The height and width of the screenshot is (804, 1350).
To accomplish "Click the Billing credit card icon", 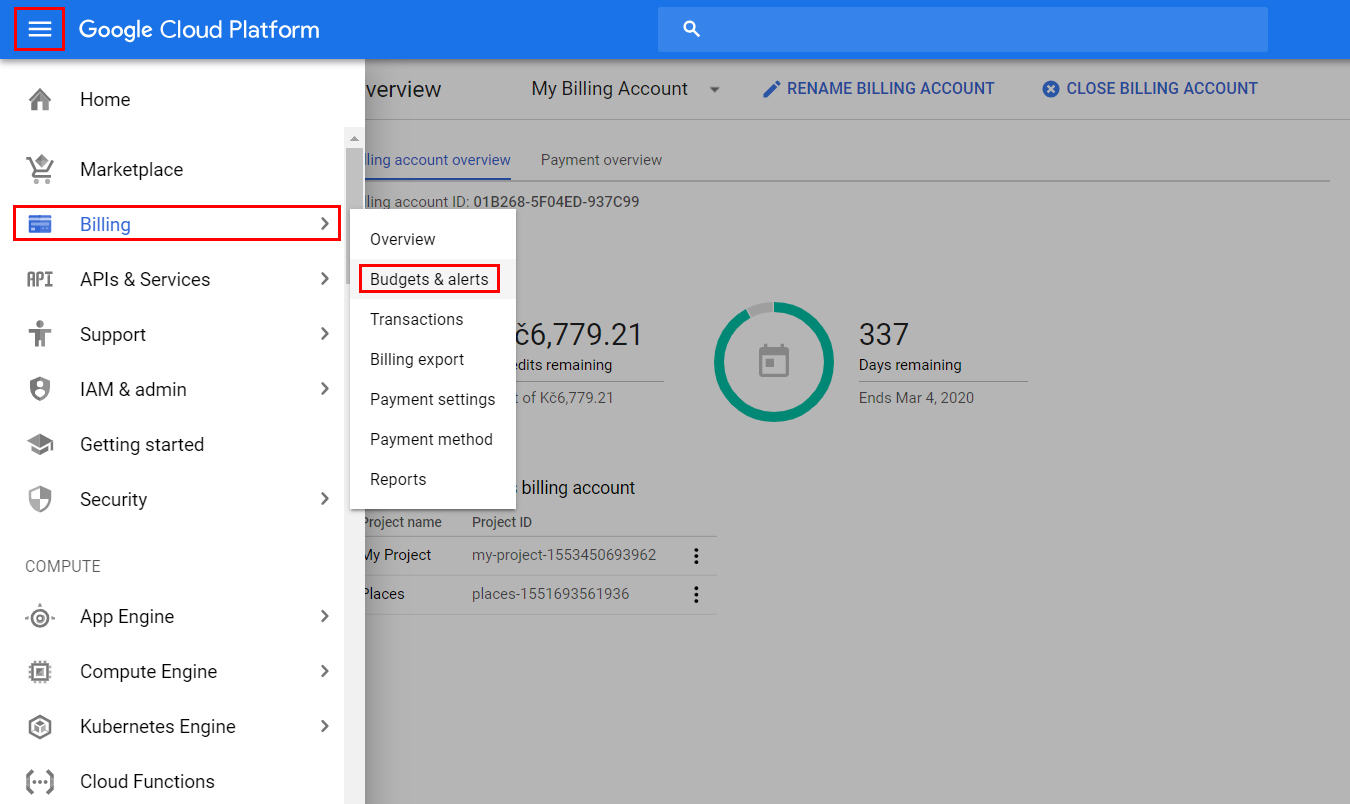I will point(40,224).
